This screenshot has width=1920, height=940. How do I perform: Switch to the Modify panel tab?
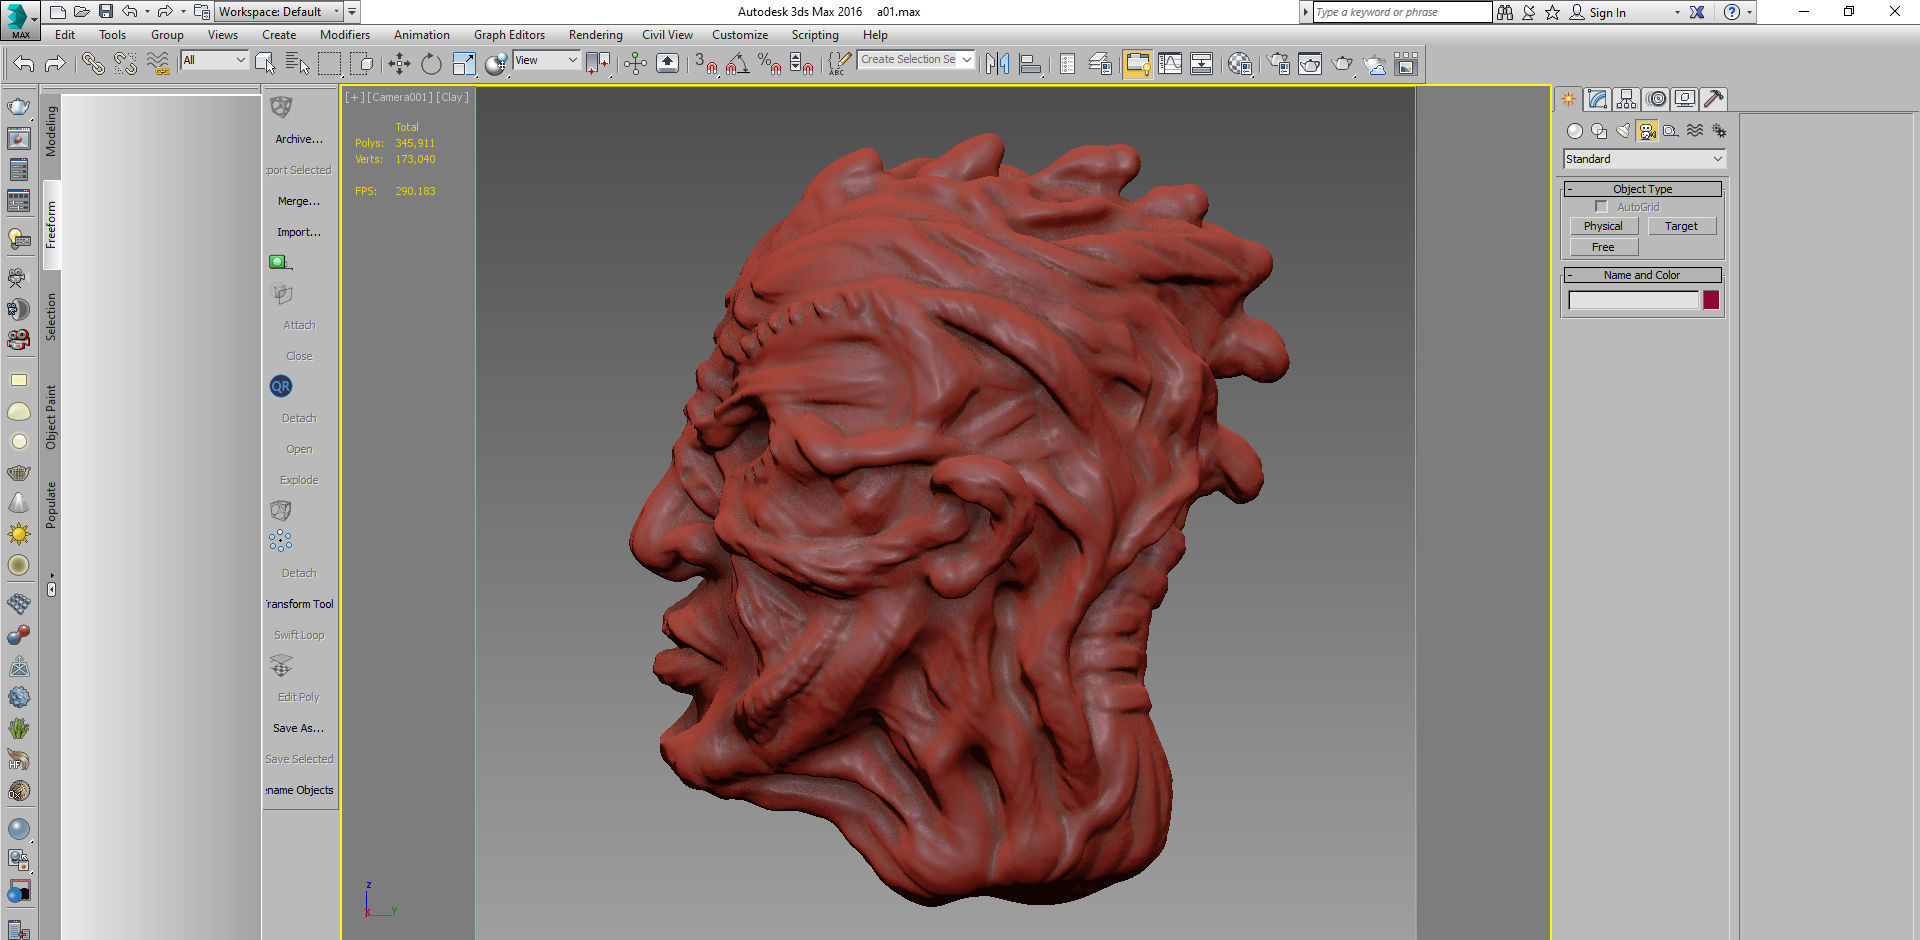[x=1597, y=99]
